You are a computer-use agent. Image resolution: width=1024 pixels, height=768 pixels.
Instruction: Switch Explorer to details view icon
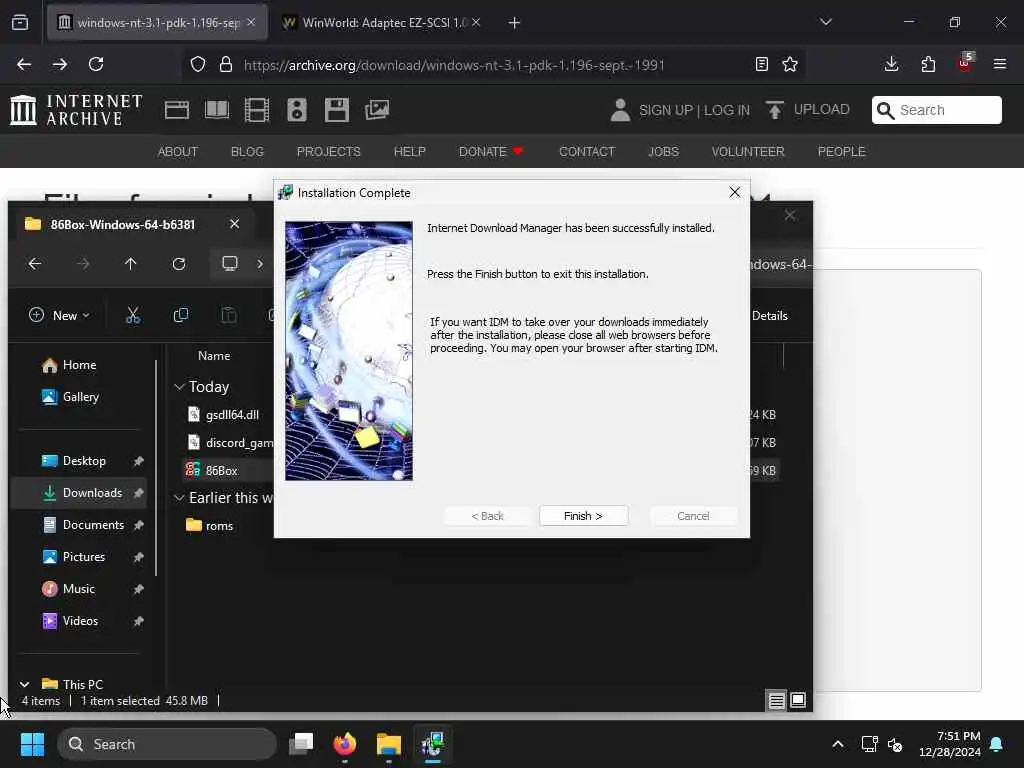(776, 701)
